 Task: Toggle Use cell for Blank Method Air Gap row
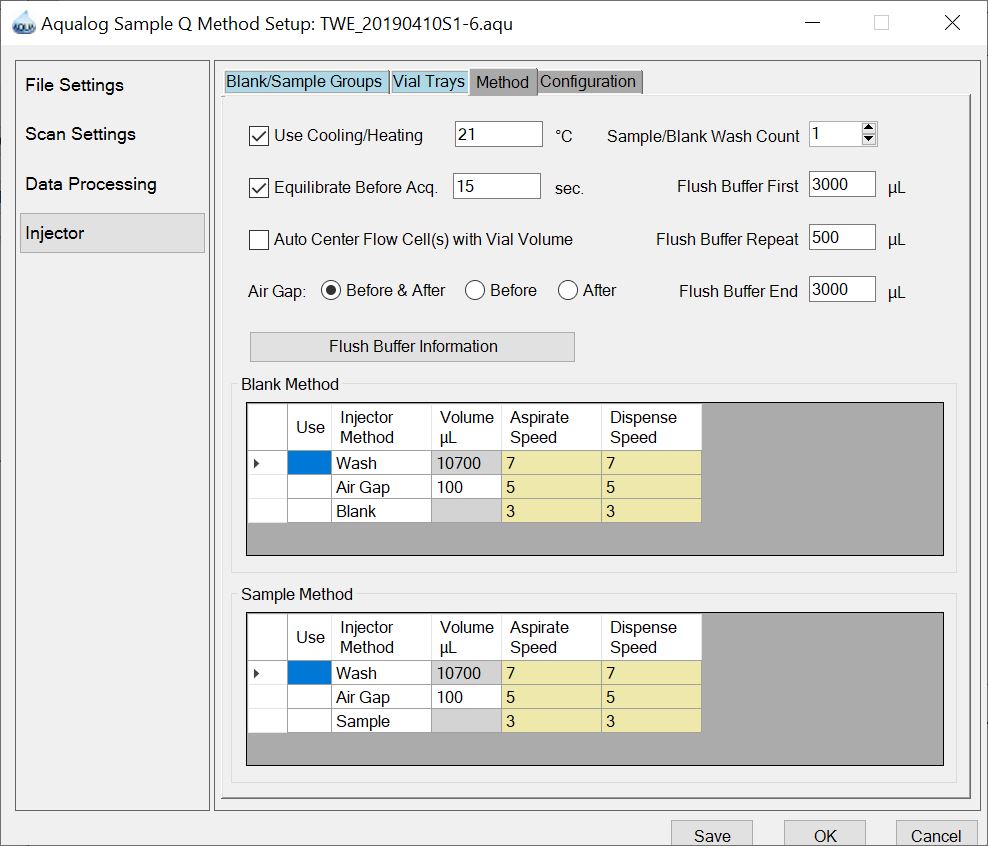(x=309, y=487)
